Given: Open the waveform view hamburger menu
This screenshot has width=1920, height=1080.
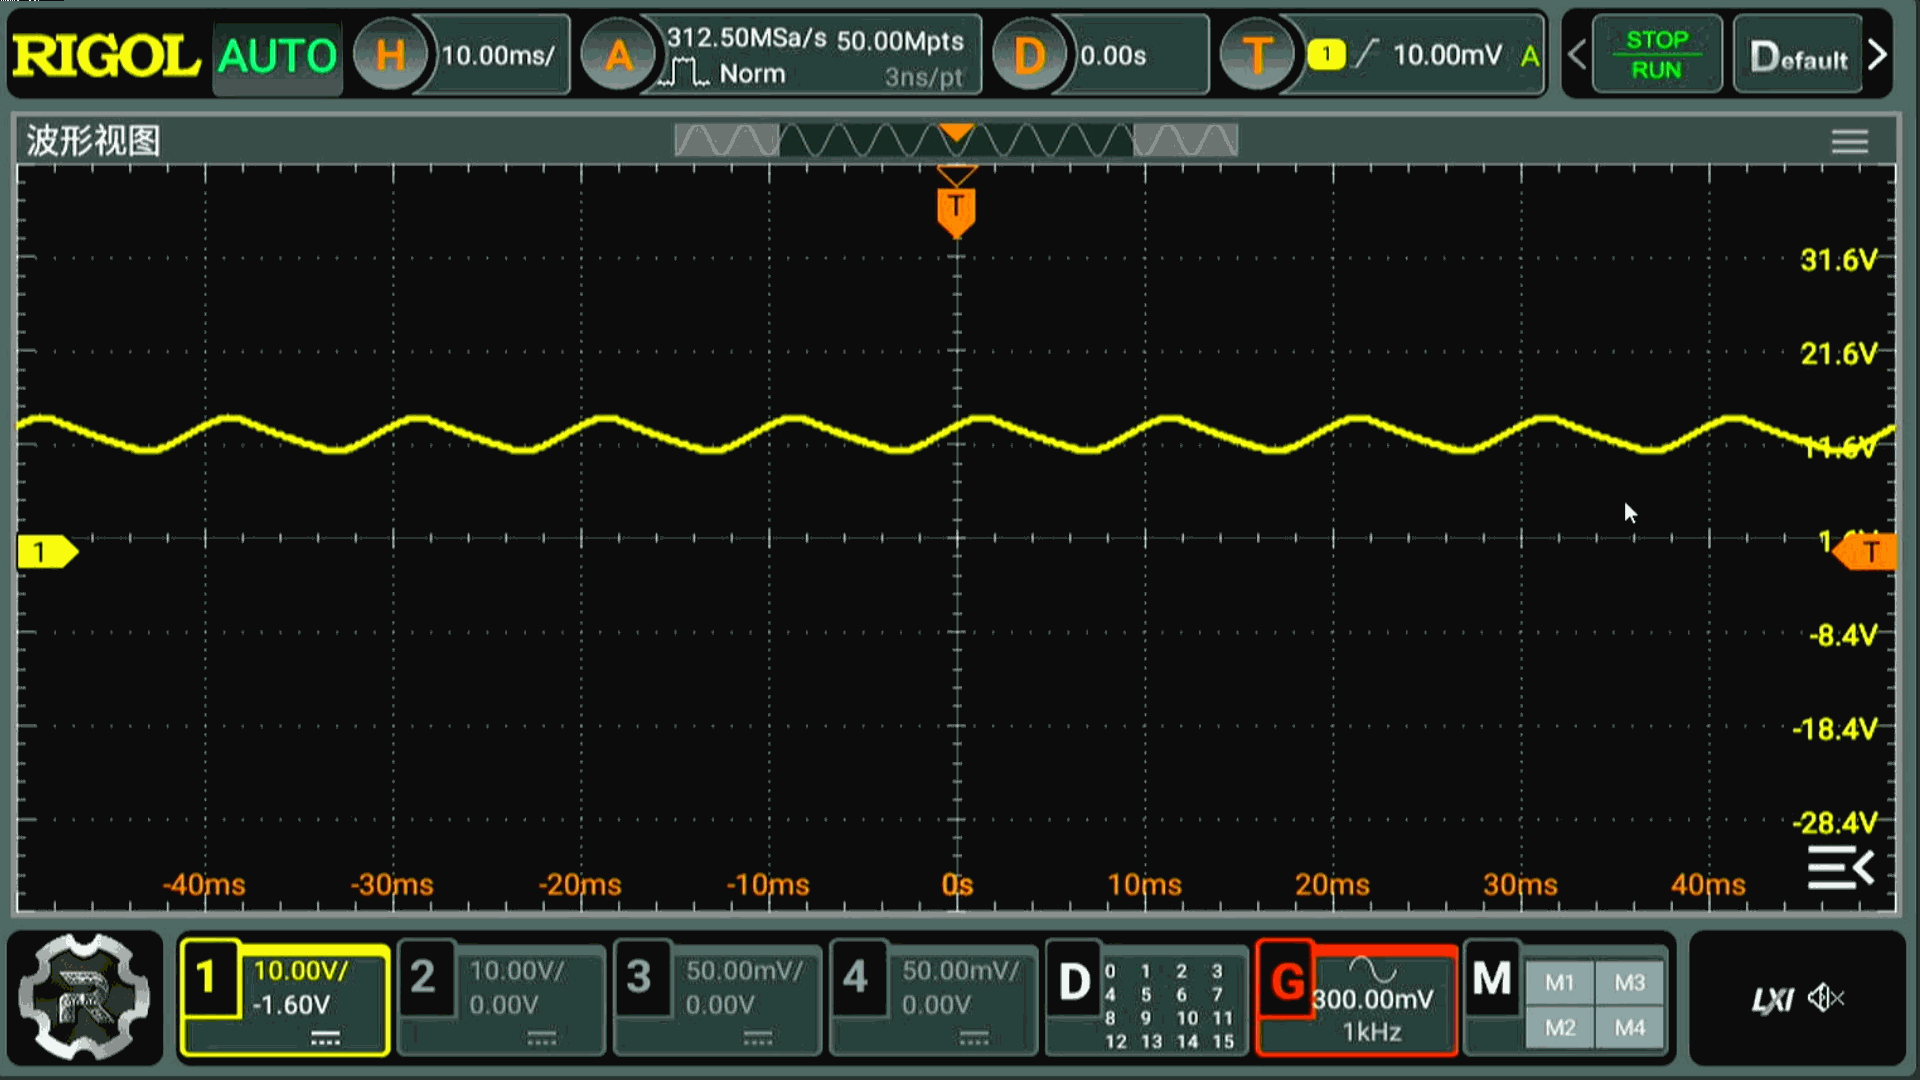Looking at the screenshot, I should tap(1849, 141).
